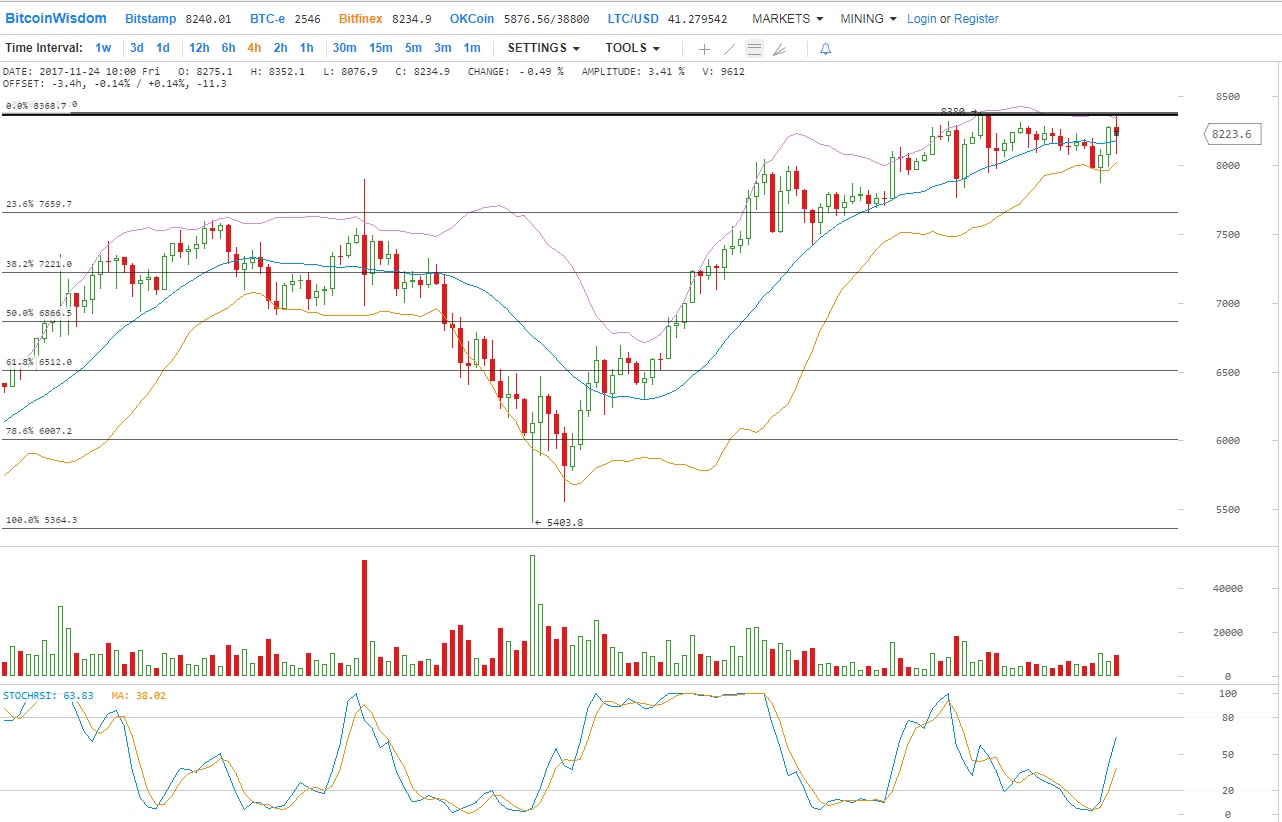This screenshot has height=822, width=1282.
Task: Select the fan lines drawing tool
Action: [x=780, y=48]
